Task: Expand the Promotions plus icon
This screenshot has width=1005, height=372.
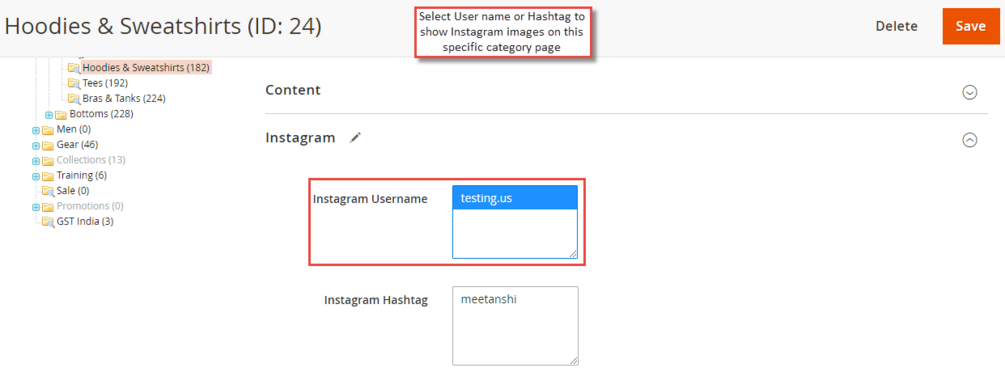Action: (36, 207)
